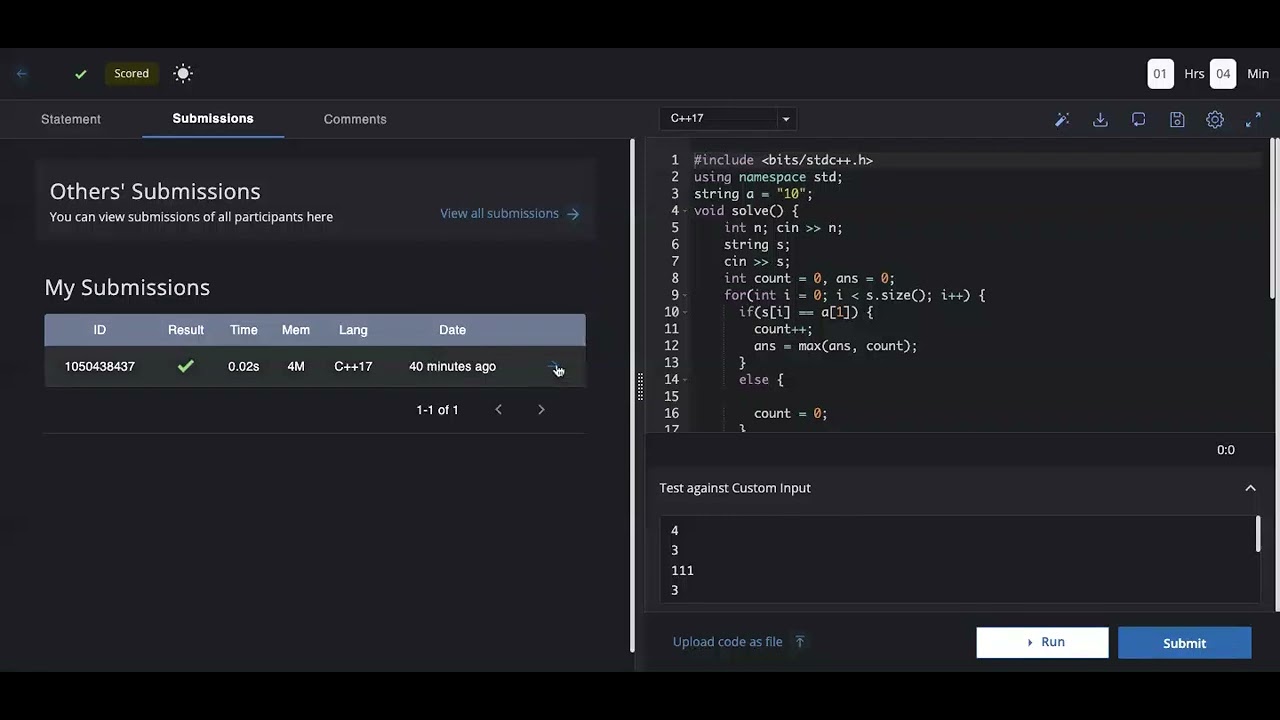Click the ID column header

100,330
